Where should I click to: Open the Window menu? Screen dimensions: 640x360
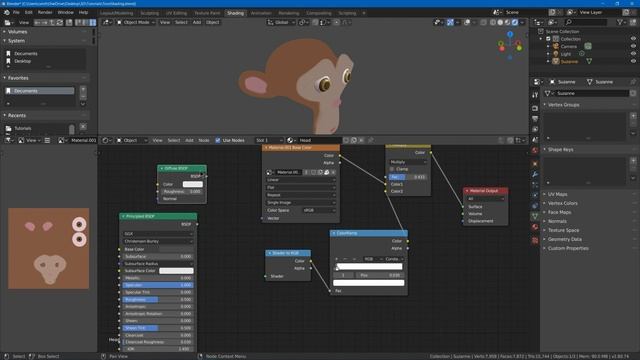[65, 13]
